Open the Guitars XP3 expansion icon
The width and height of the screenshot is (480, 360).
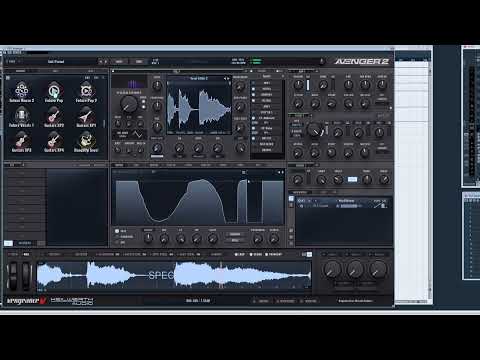21,141
